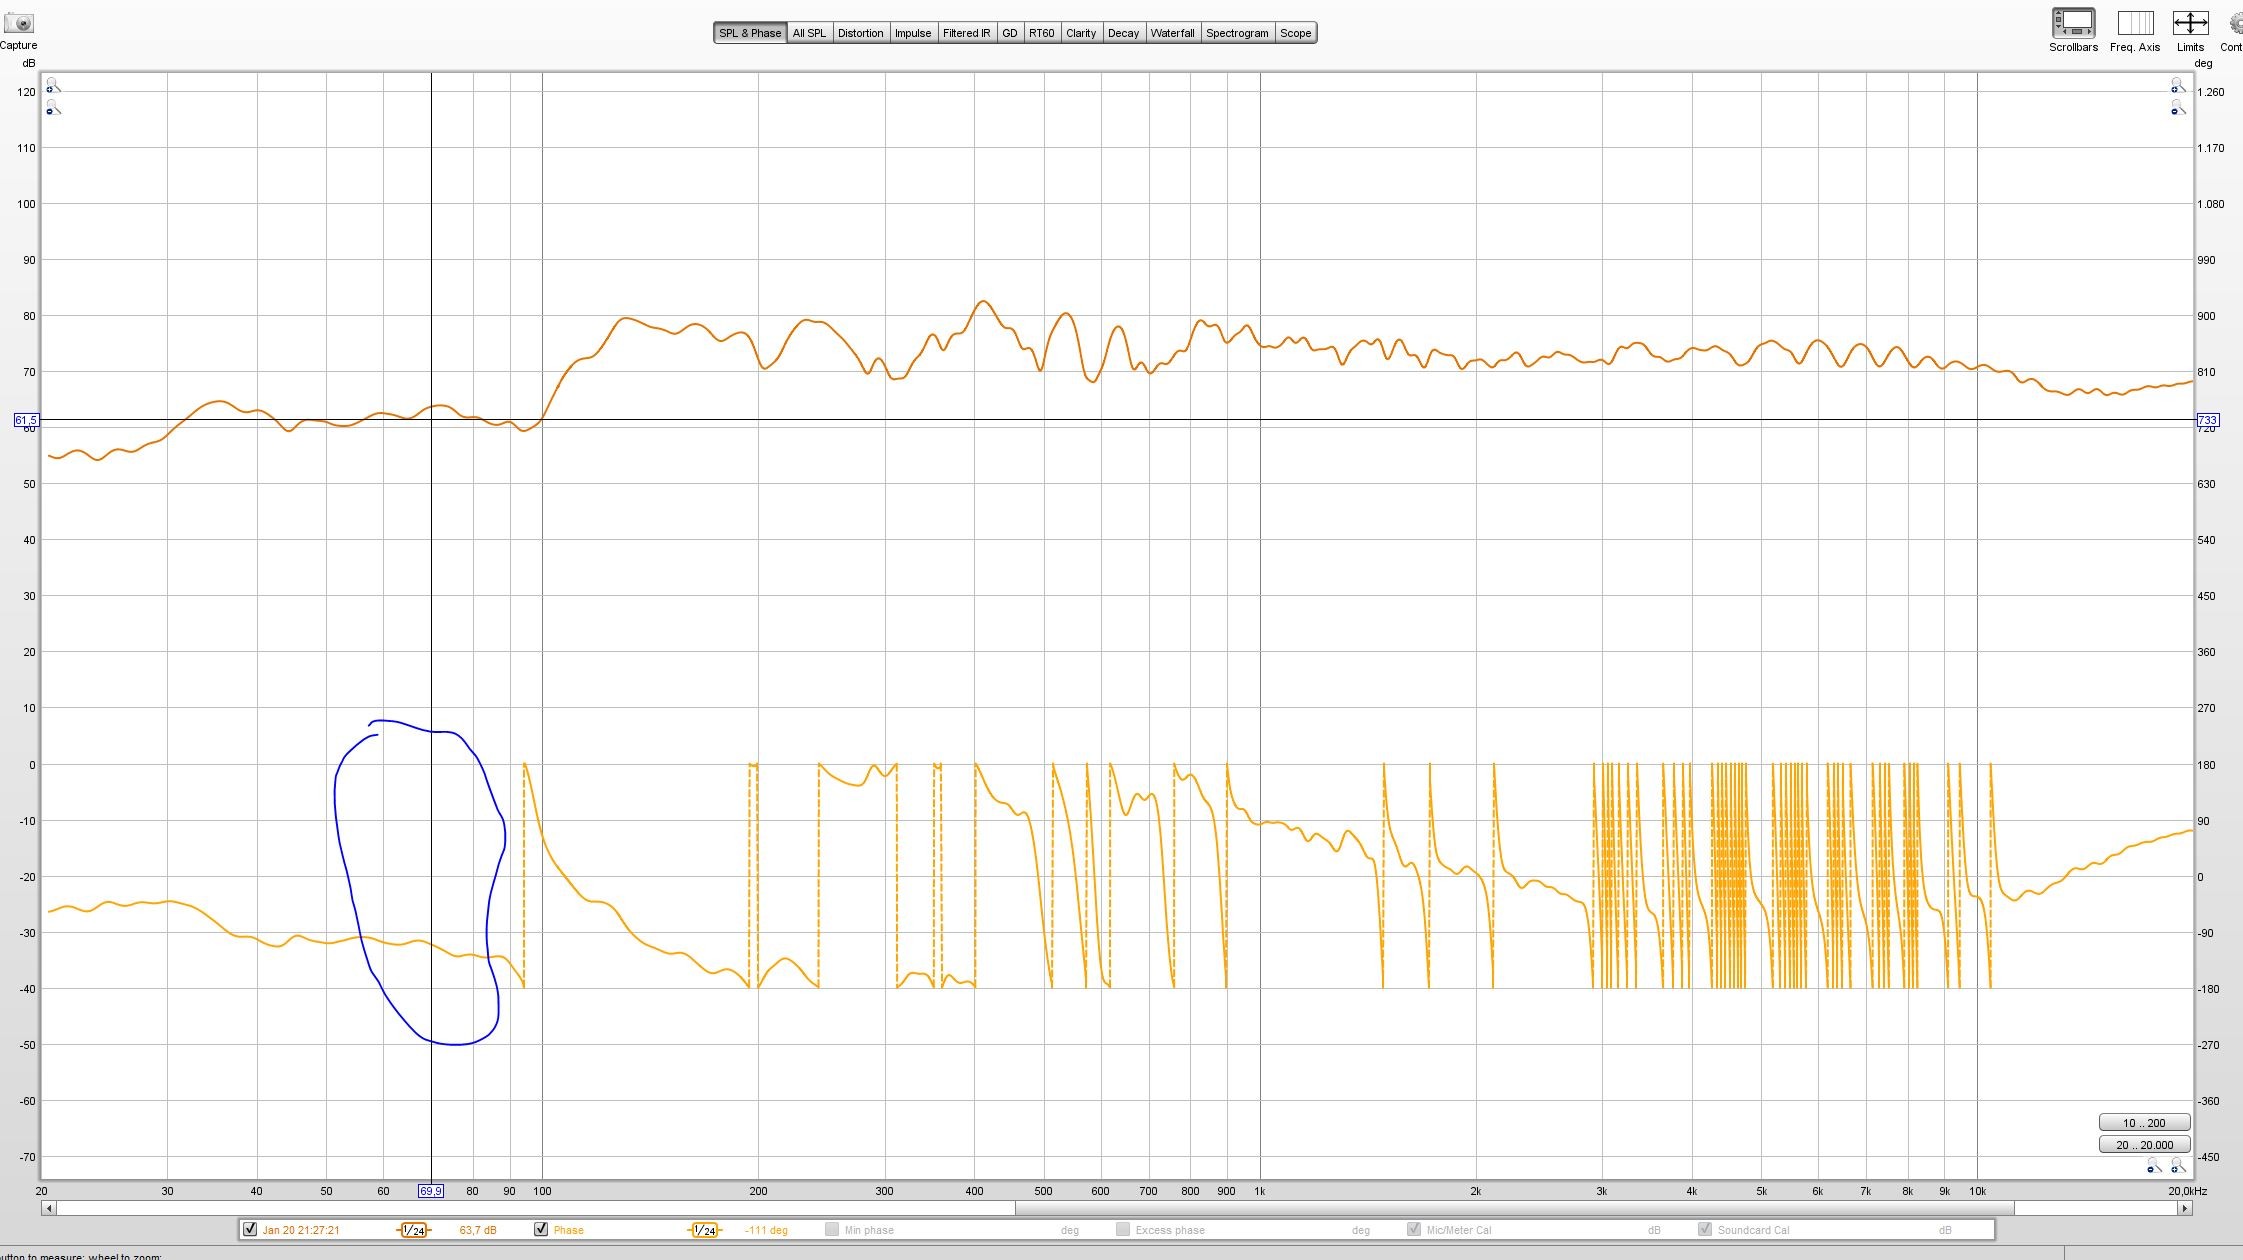Click top-right zoom-out magnifier on deg axis

(2177, 108)
